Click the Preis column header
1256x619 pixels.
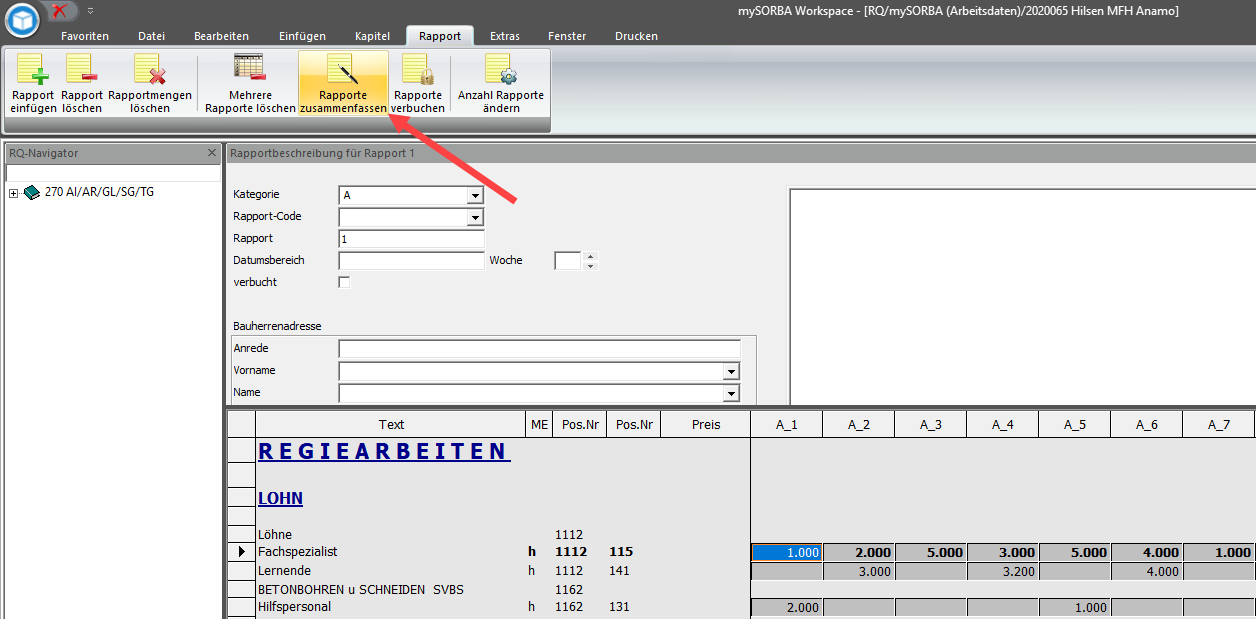tap(705, 425)
